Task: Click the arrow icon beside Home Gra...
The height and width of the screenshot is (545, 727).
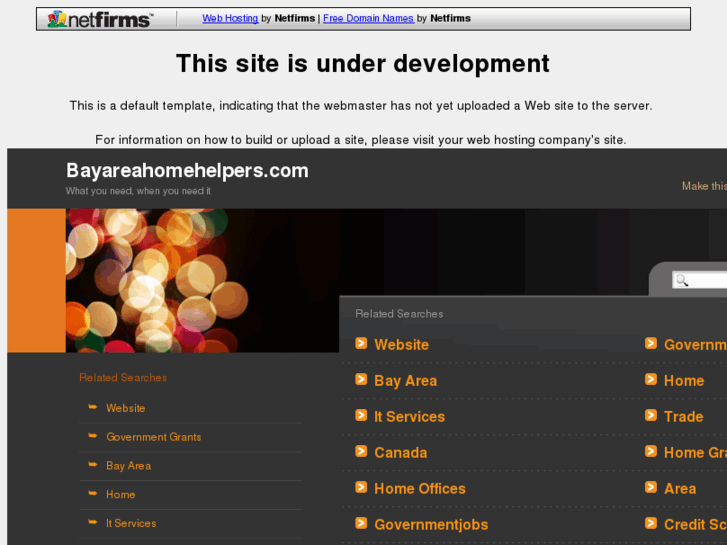Action: [651, 451]
